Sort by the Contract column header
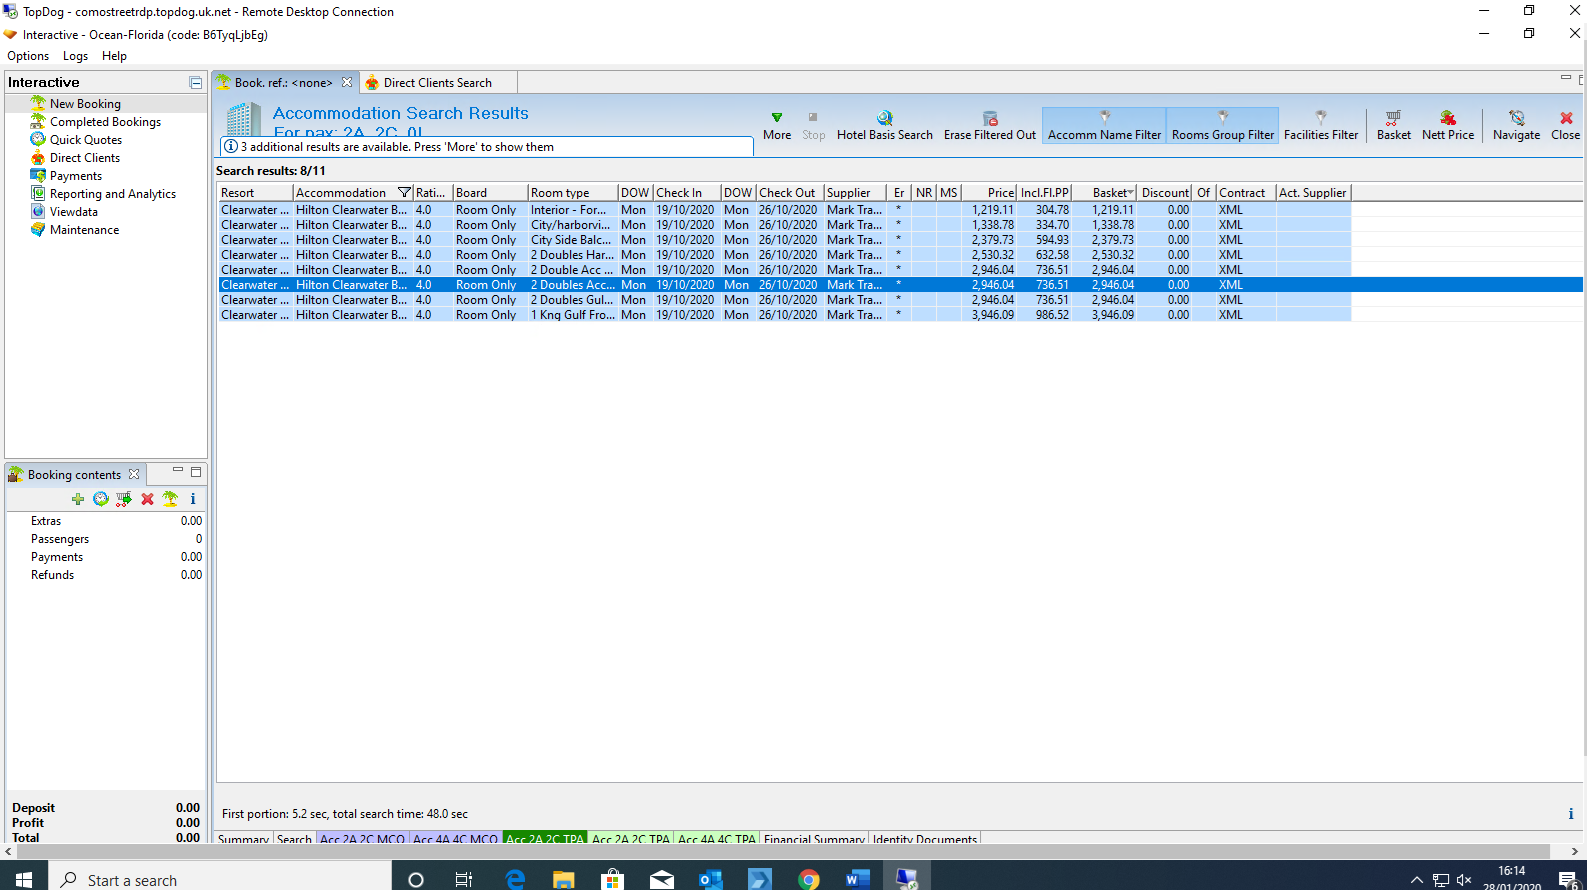1587x890 pixels. pos(1245,193)
